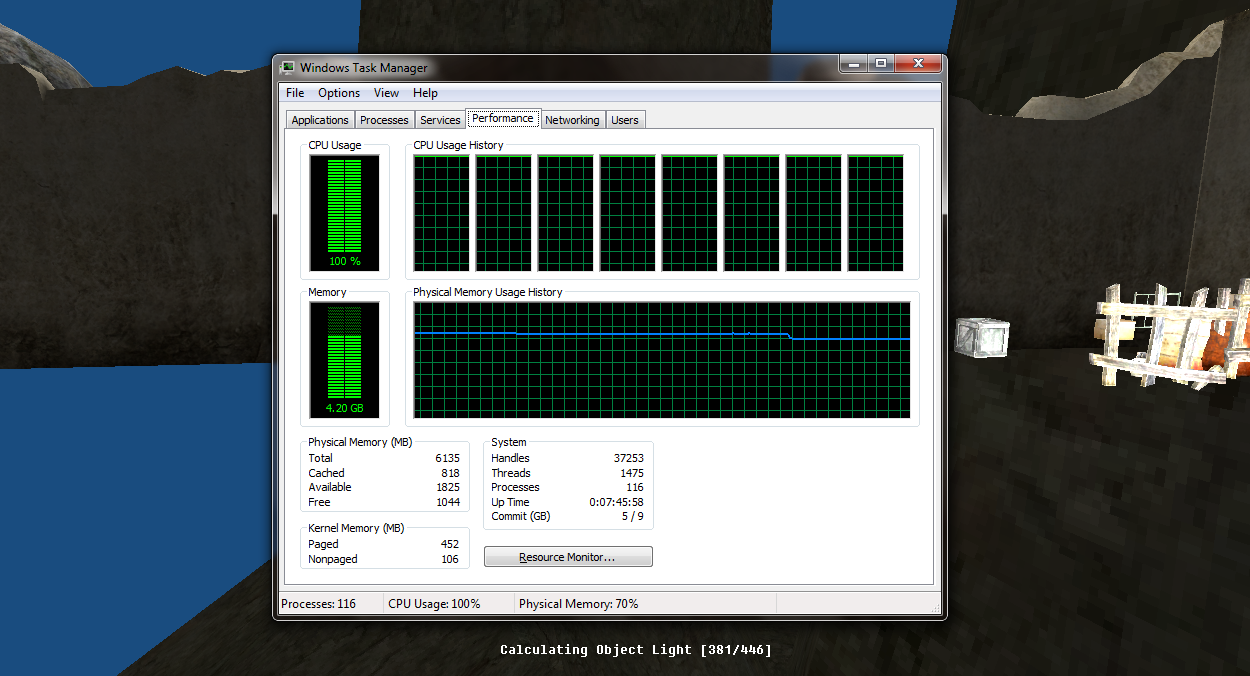The width and height of the screenshot is (1250, 676).
Task: Click the System Processes value 116
Action: tap(635, 487)
